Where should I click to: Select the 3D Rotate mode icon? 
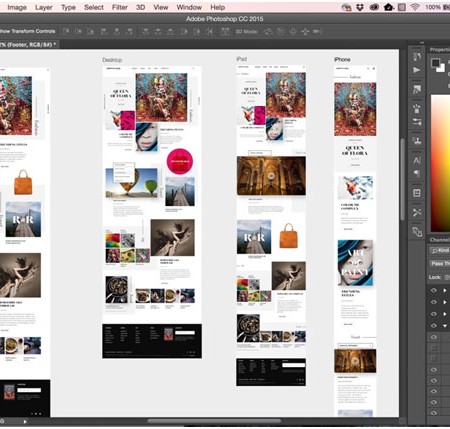tap(268, 32)
